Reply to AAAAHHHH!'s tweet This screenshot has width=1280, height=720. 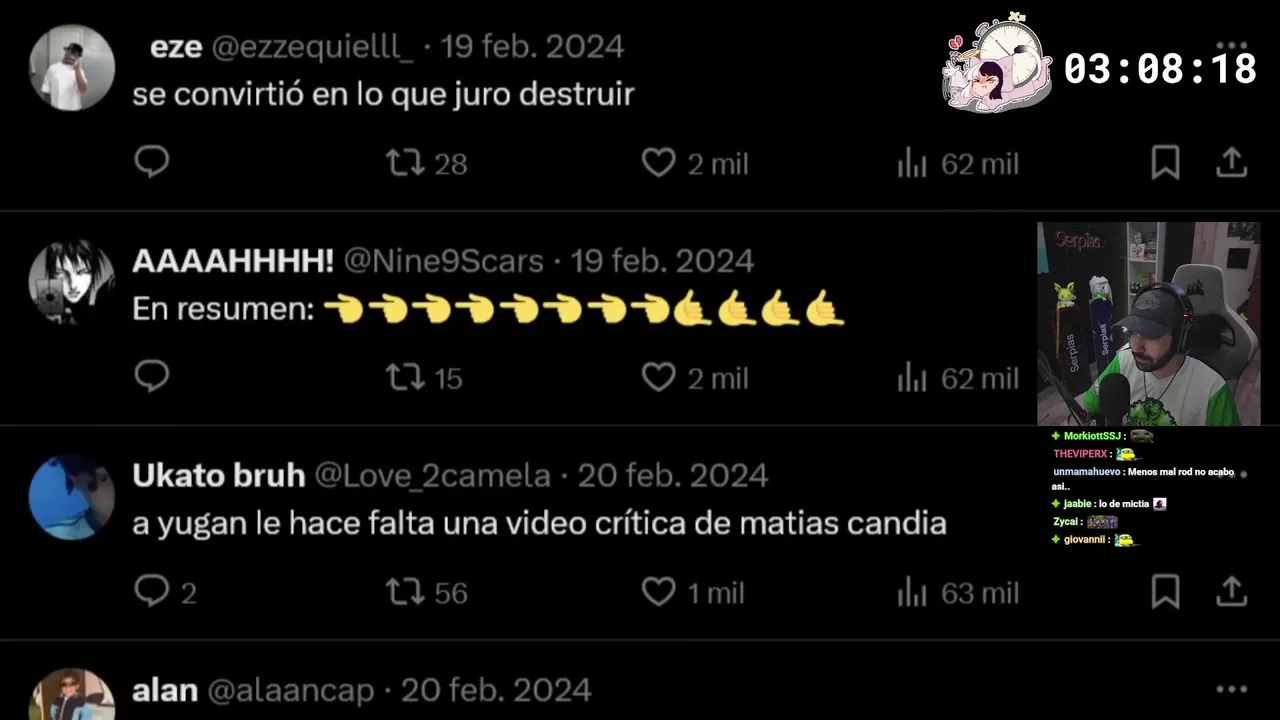pos(152,377)
